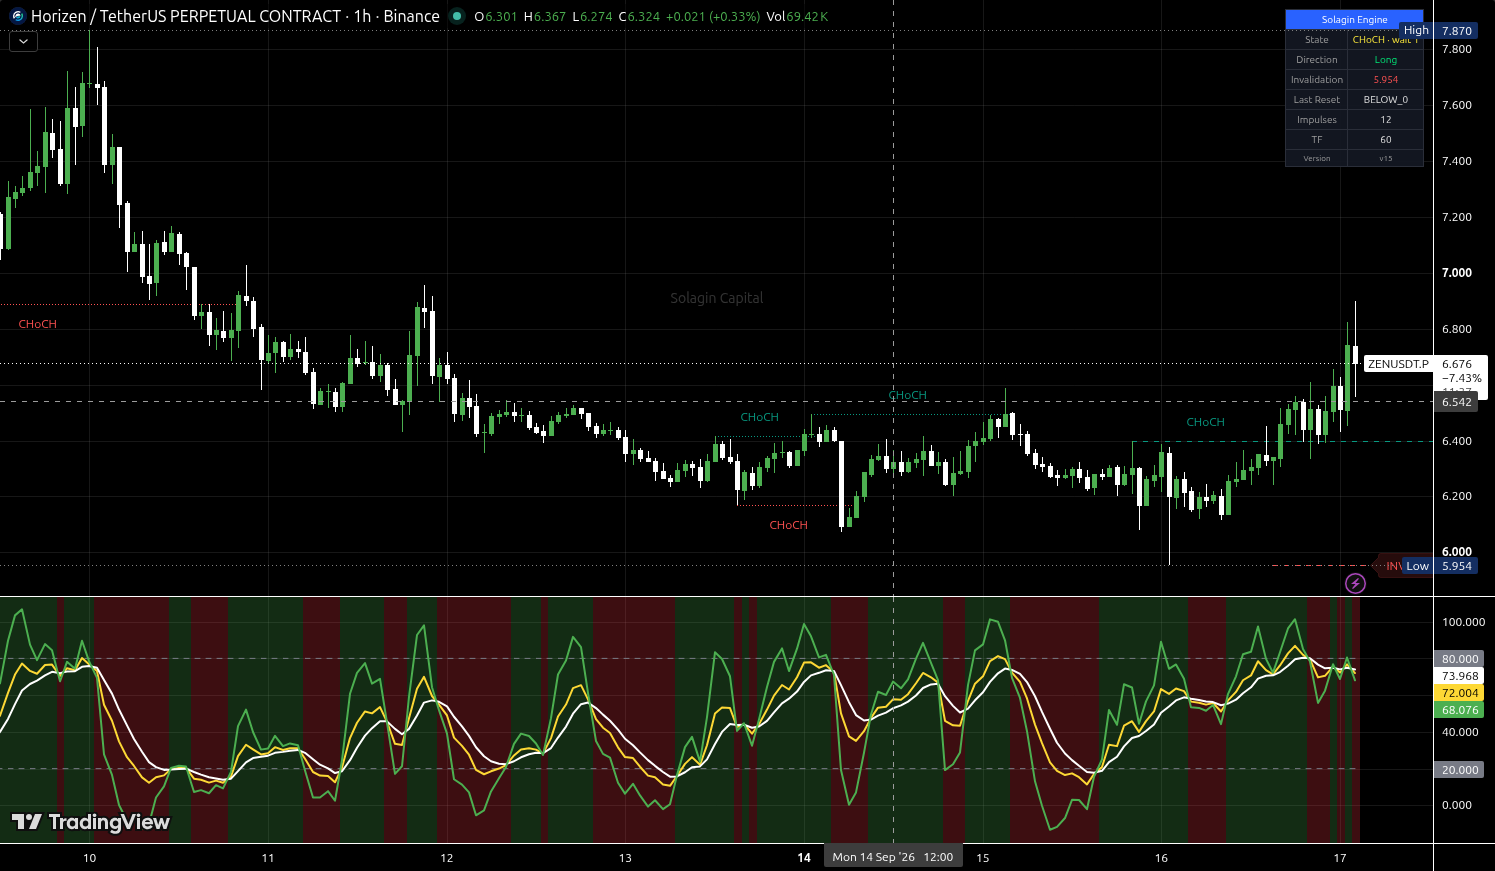
Task: Open the TradingView logo link
Action: click(90, 822)
